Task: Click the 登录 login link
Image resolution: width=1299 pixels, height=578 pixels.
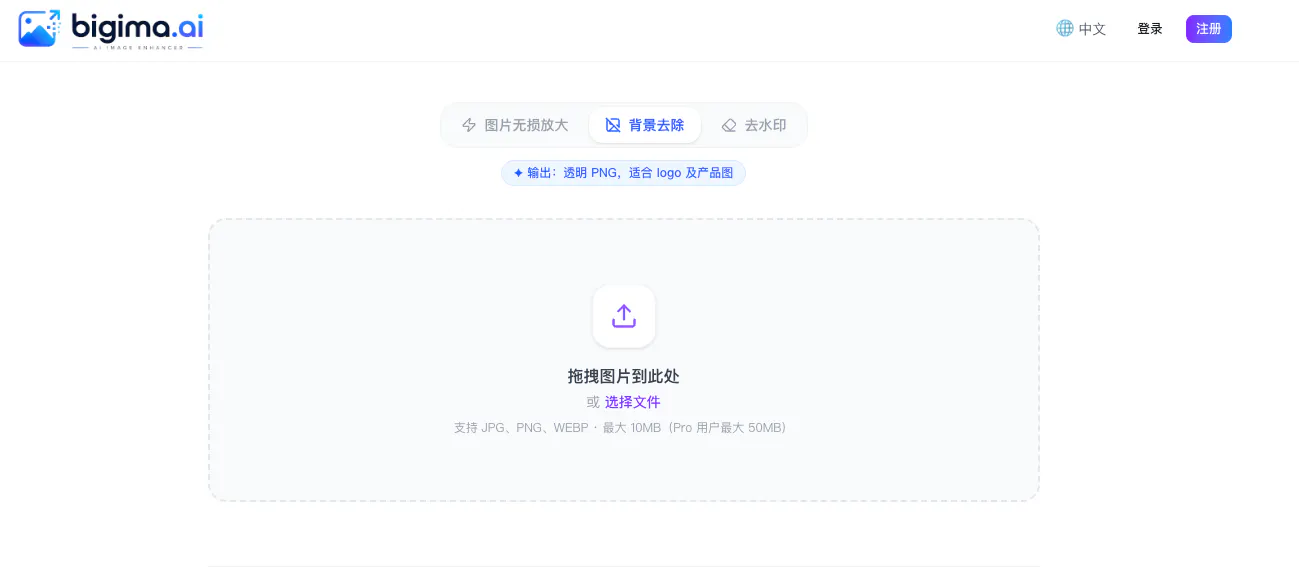Action: 1150,29
